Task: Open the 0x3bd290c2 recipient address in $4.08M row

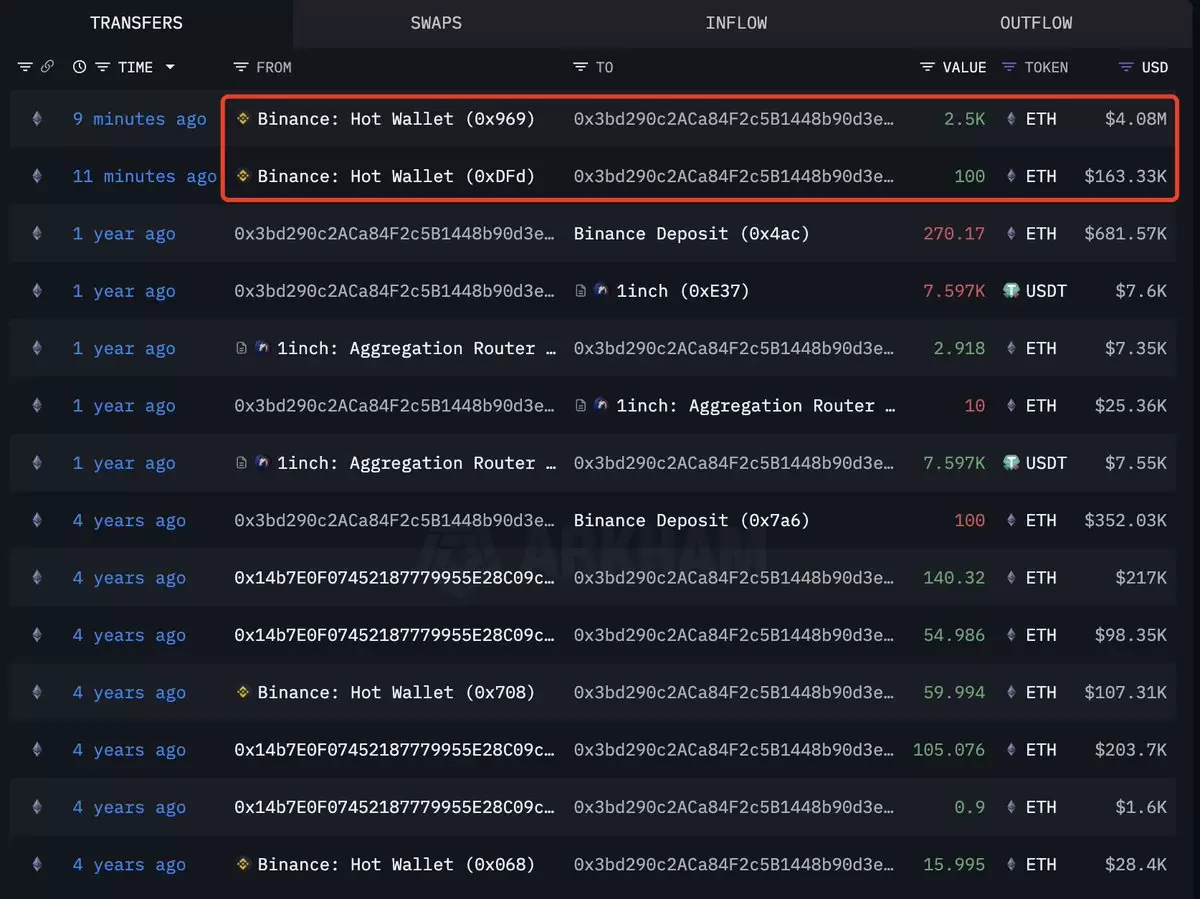Action: point(734,119)
